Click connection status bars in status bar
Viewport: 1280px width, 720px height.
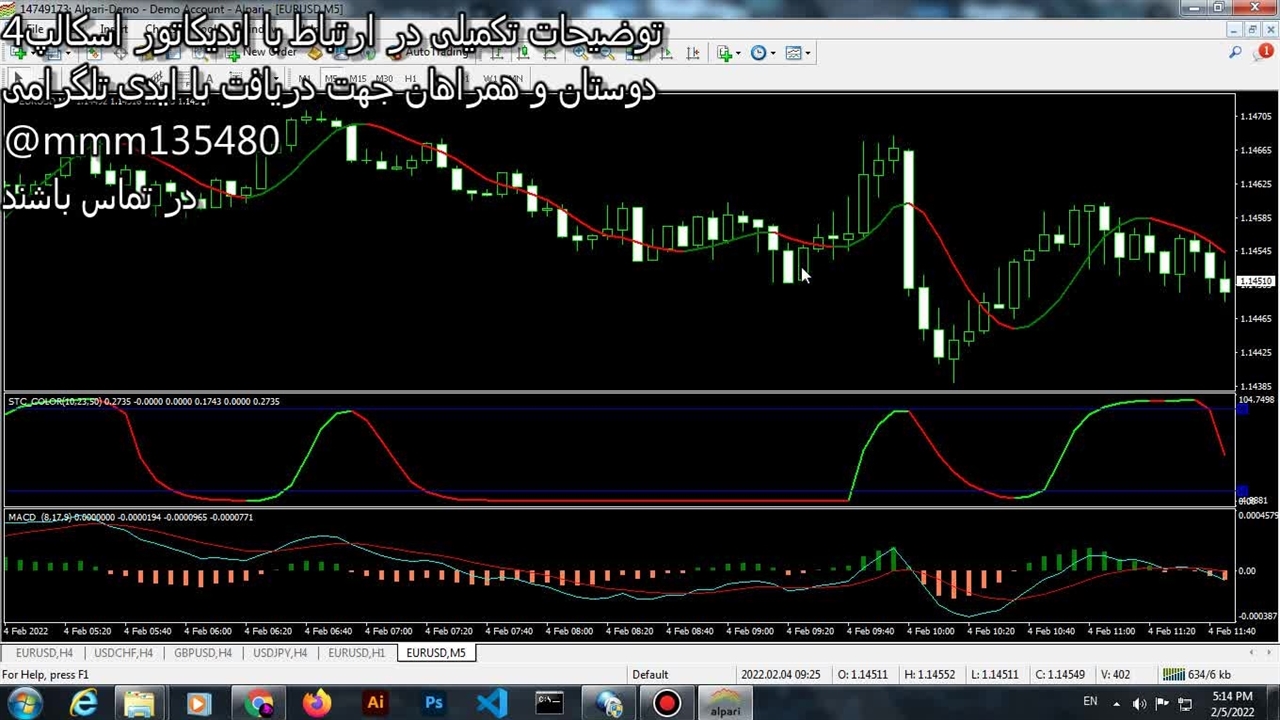tap(1173, 675)
